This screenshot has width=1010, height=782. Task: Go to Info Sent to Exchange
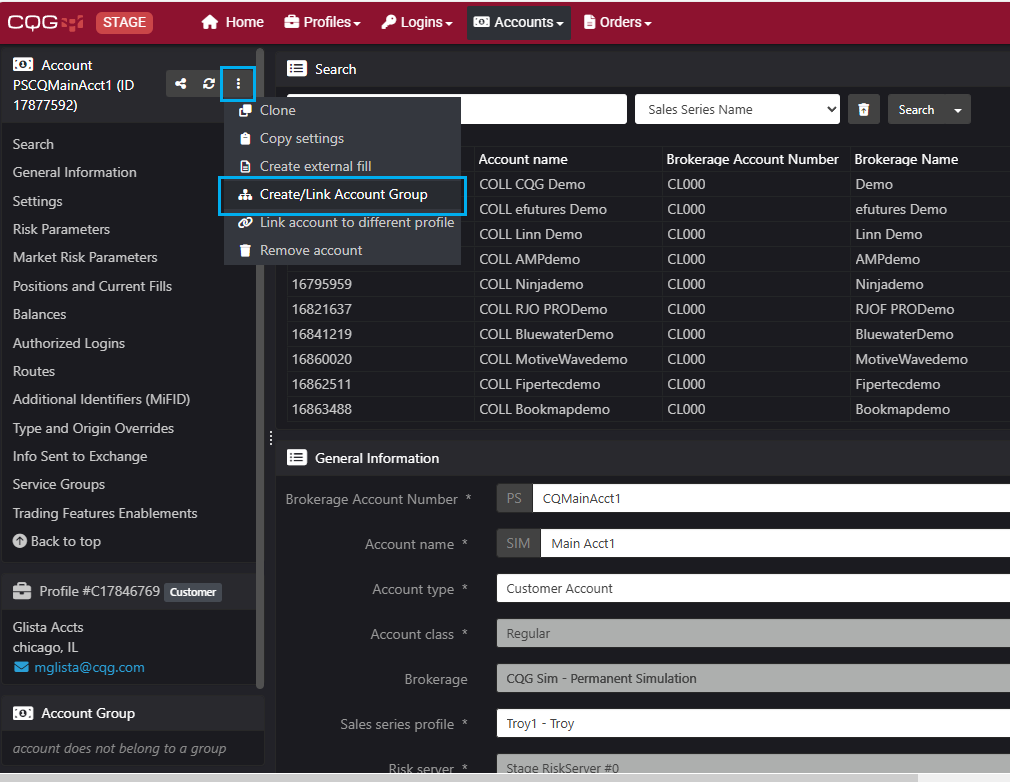point(80,456)
